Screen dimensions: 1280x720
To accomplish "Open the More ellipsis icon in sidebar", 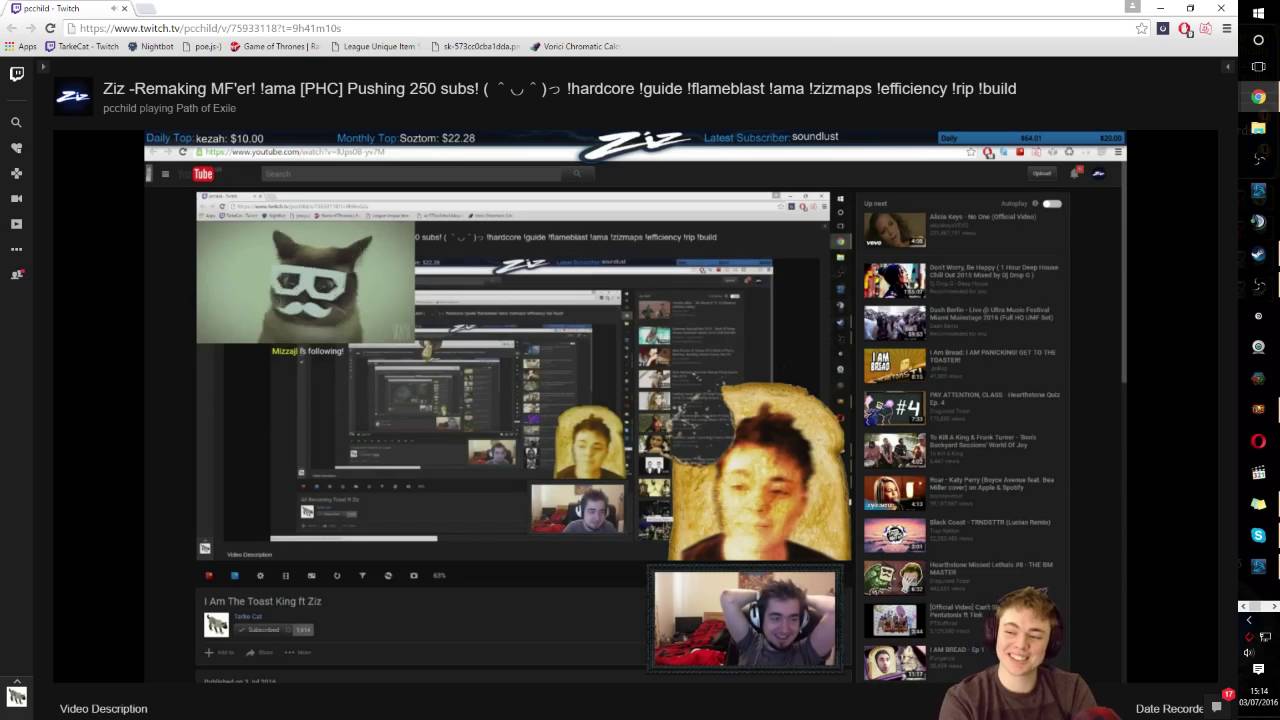I will tap(16, 249).
